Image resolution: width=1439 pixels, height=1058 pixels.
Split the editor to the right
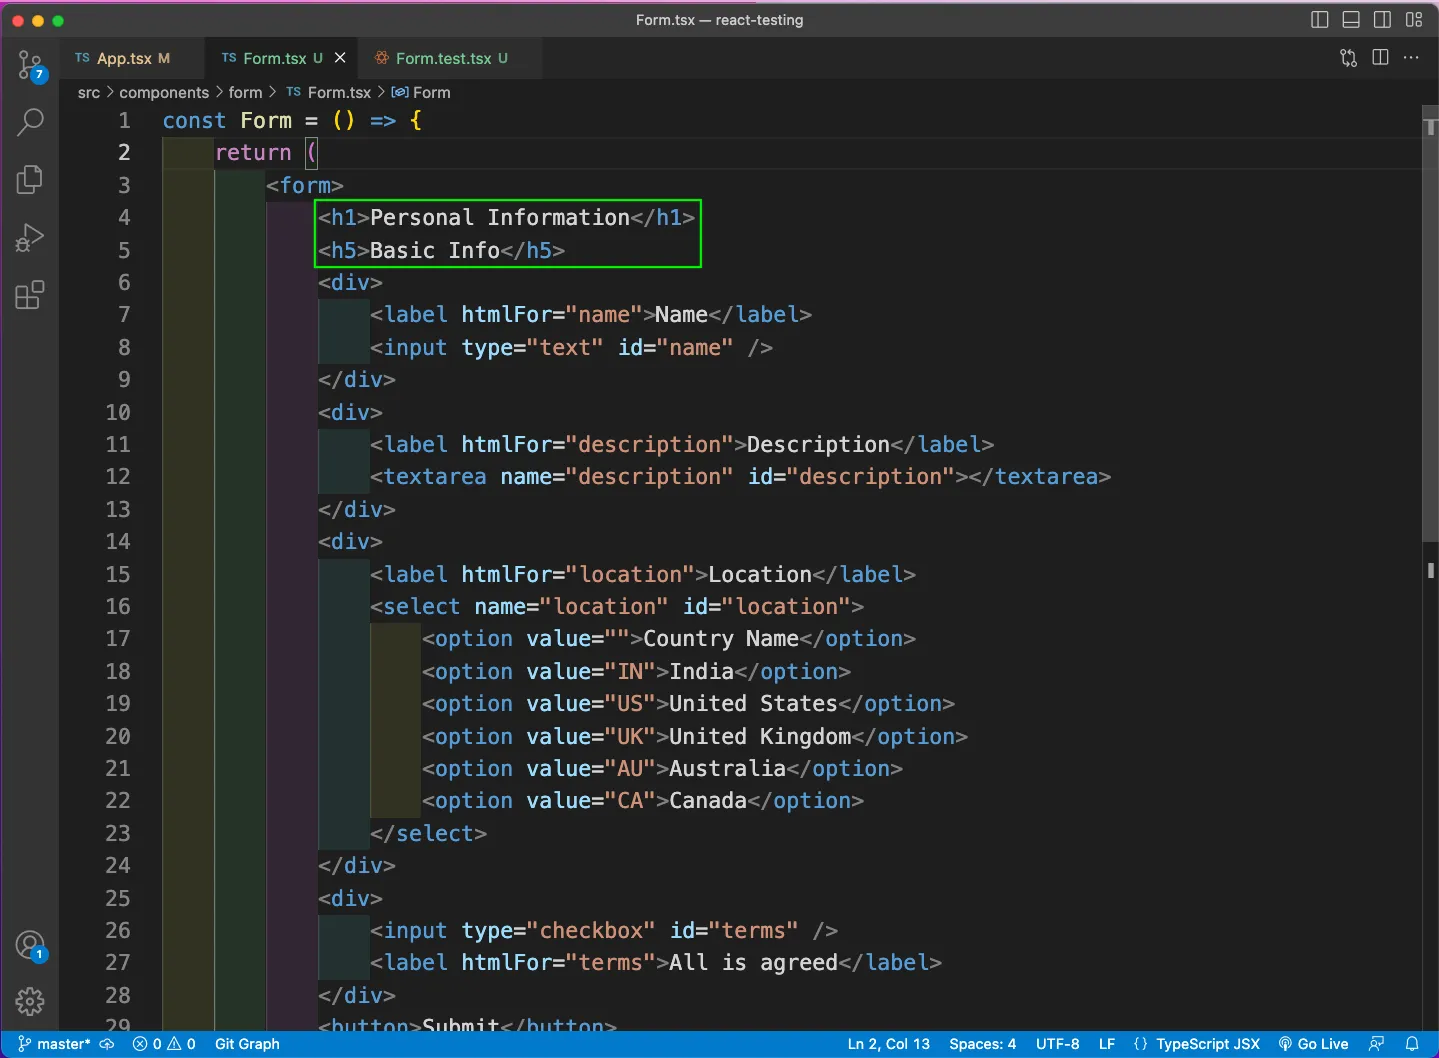[1380, 58]
